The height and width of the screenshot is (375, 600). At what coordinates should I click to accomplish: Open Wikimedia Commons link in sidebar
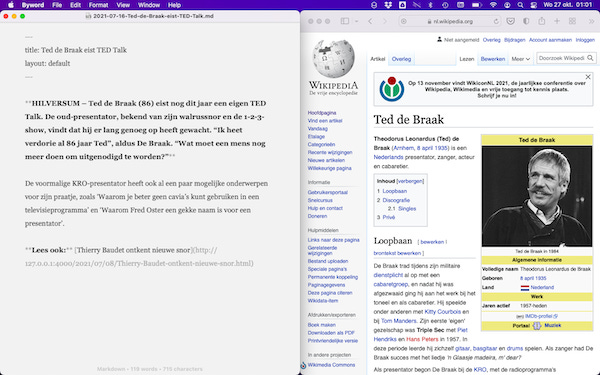click(x=331, y=365)
